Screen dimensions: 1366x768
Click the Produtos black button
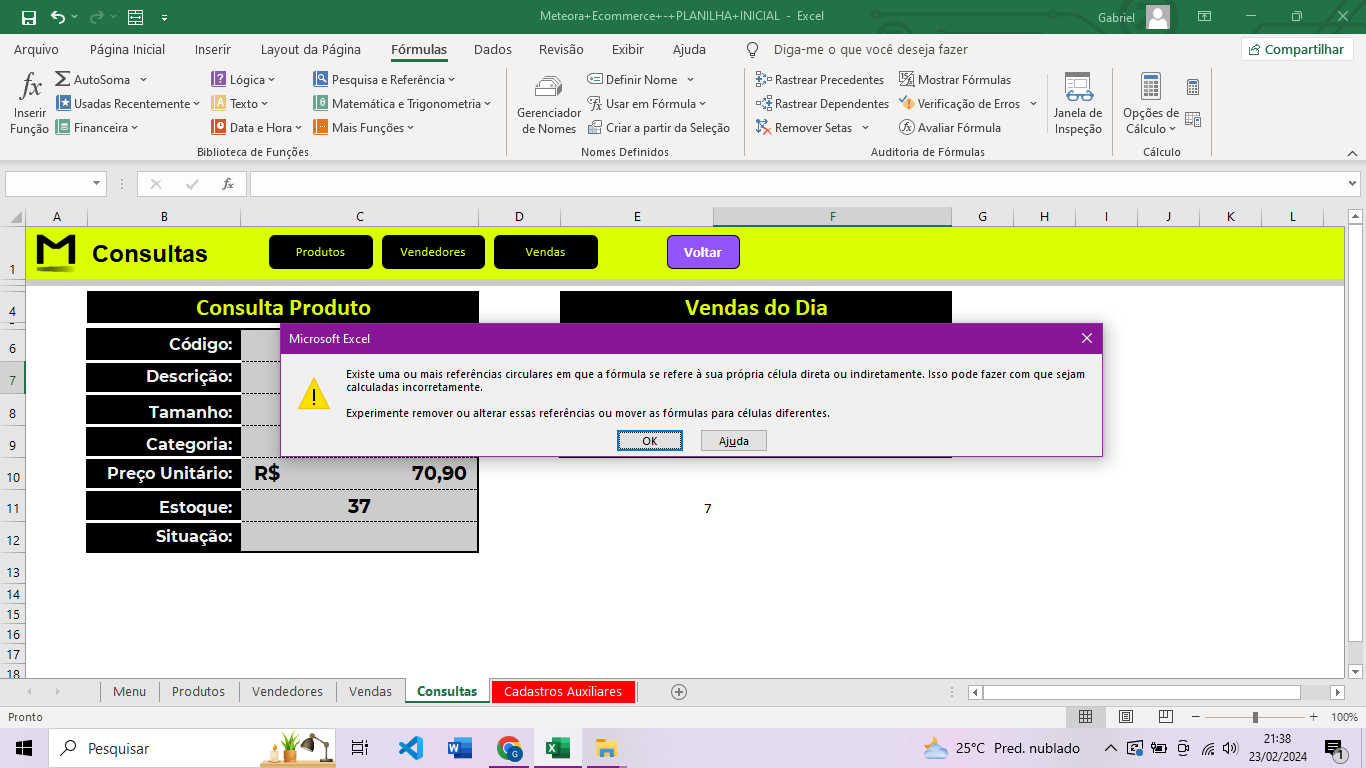[321, 252]
